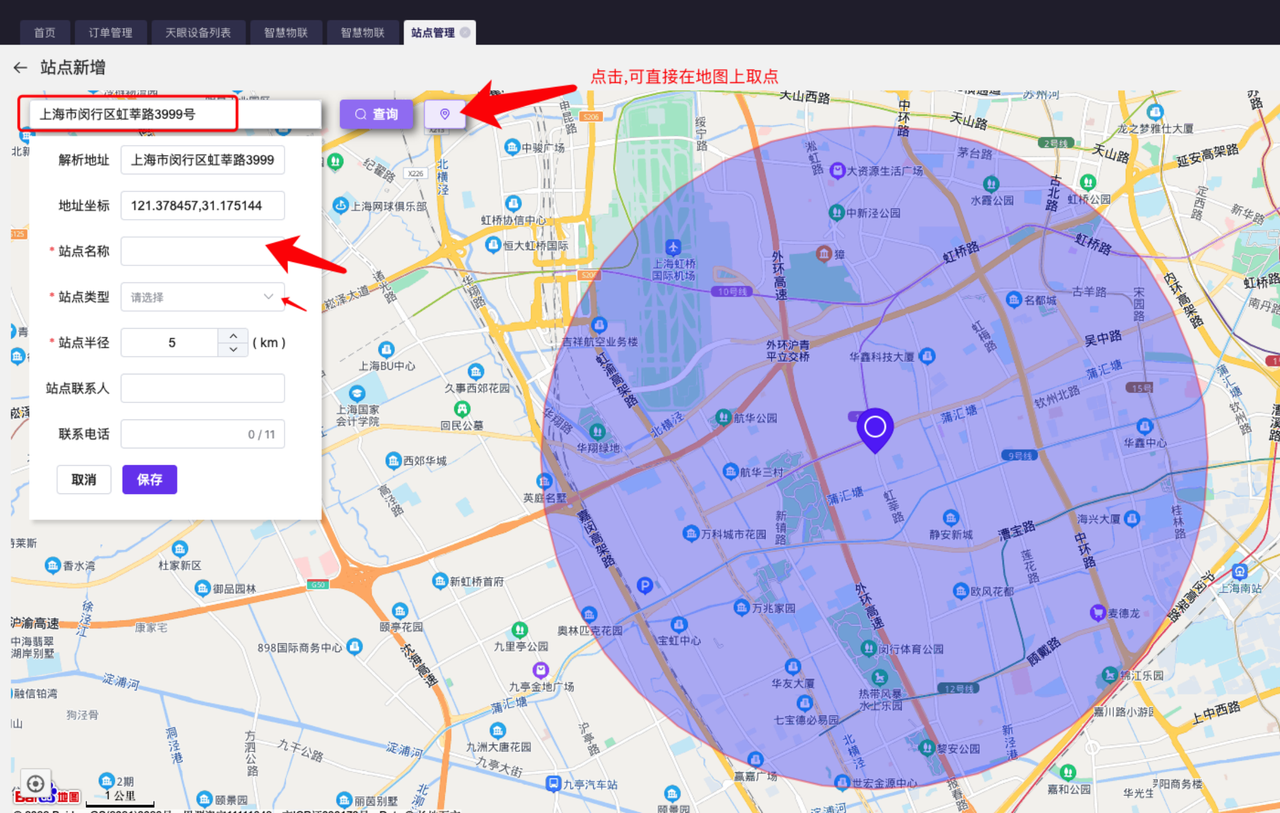The image size is (1280, 813).
Task: Click the map pin pick-point button
Action: coord(445,114)
